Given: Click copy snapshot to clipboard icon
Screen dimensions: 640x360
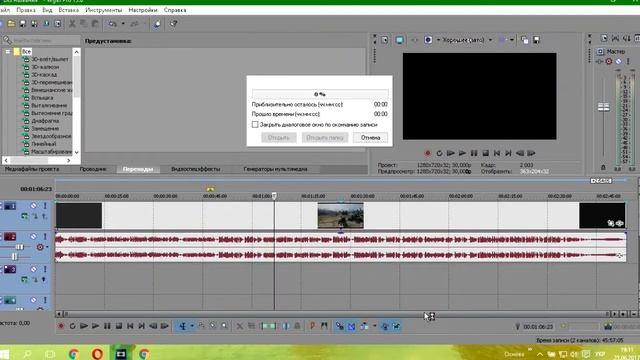Looking at the screenshot, I should 525,40.
